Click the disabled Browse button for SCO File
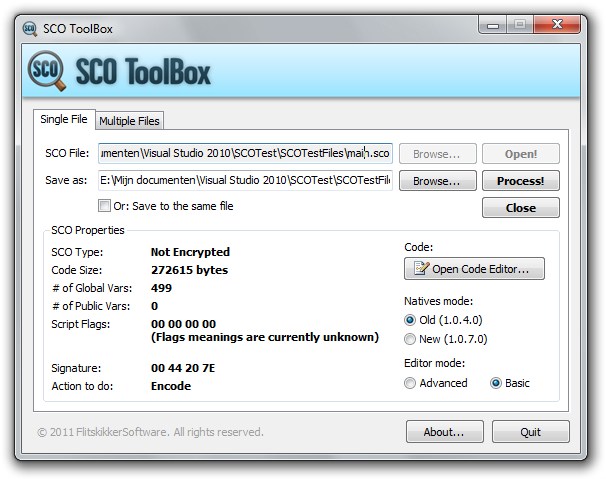This screenshot has height=479, width=606. coord(437,154)
